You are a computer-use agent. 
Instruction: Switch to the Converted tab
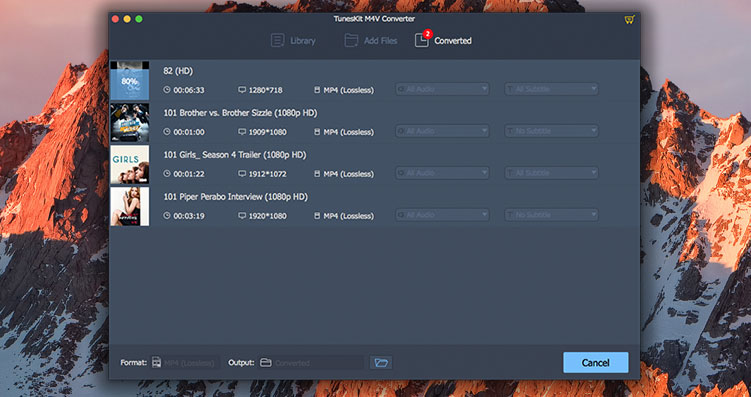click(443, 41)
